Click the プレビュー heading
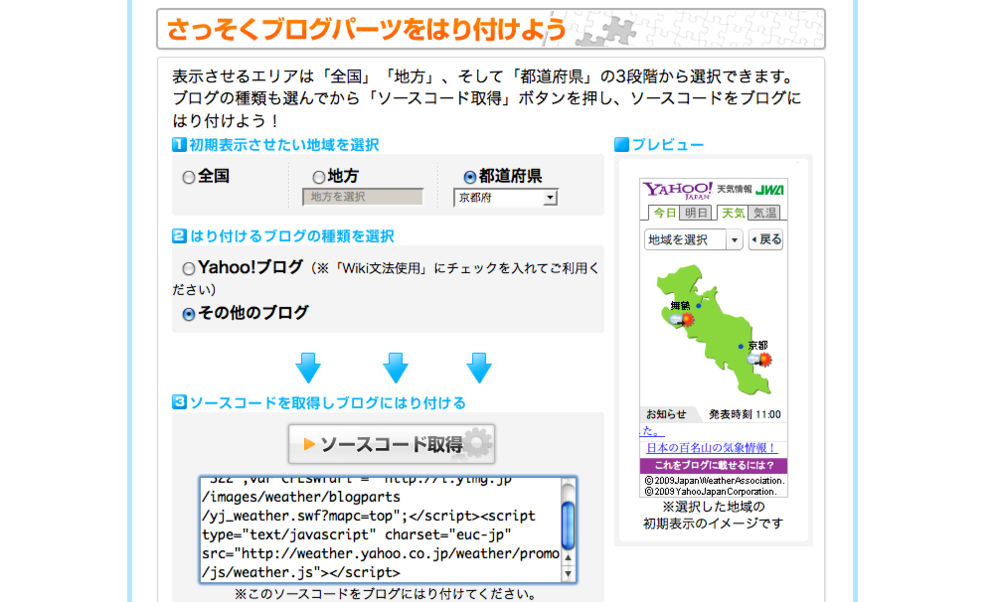1000x602 pixels. click(x=668, y=145)
